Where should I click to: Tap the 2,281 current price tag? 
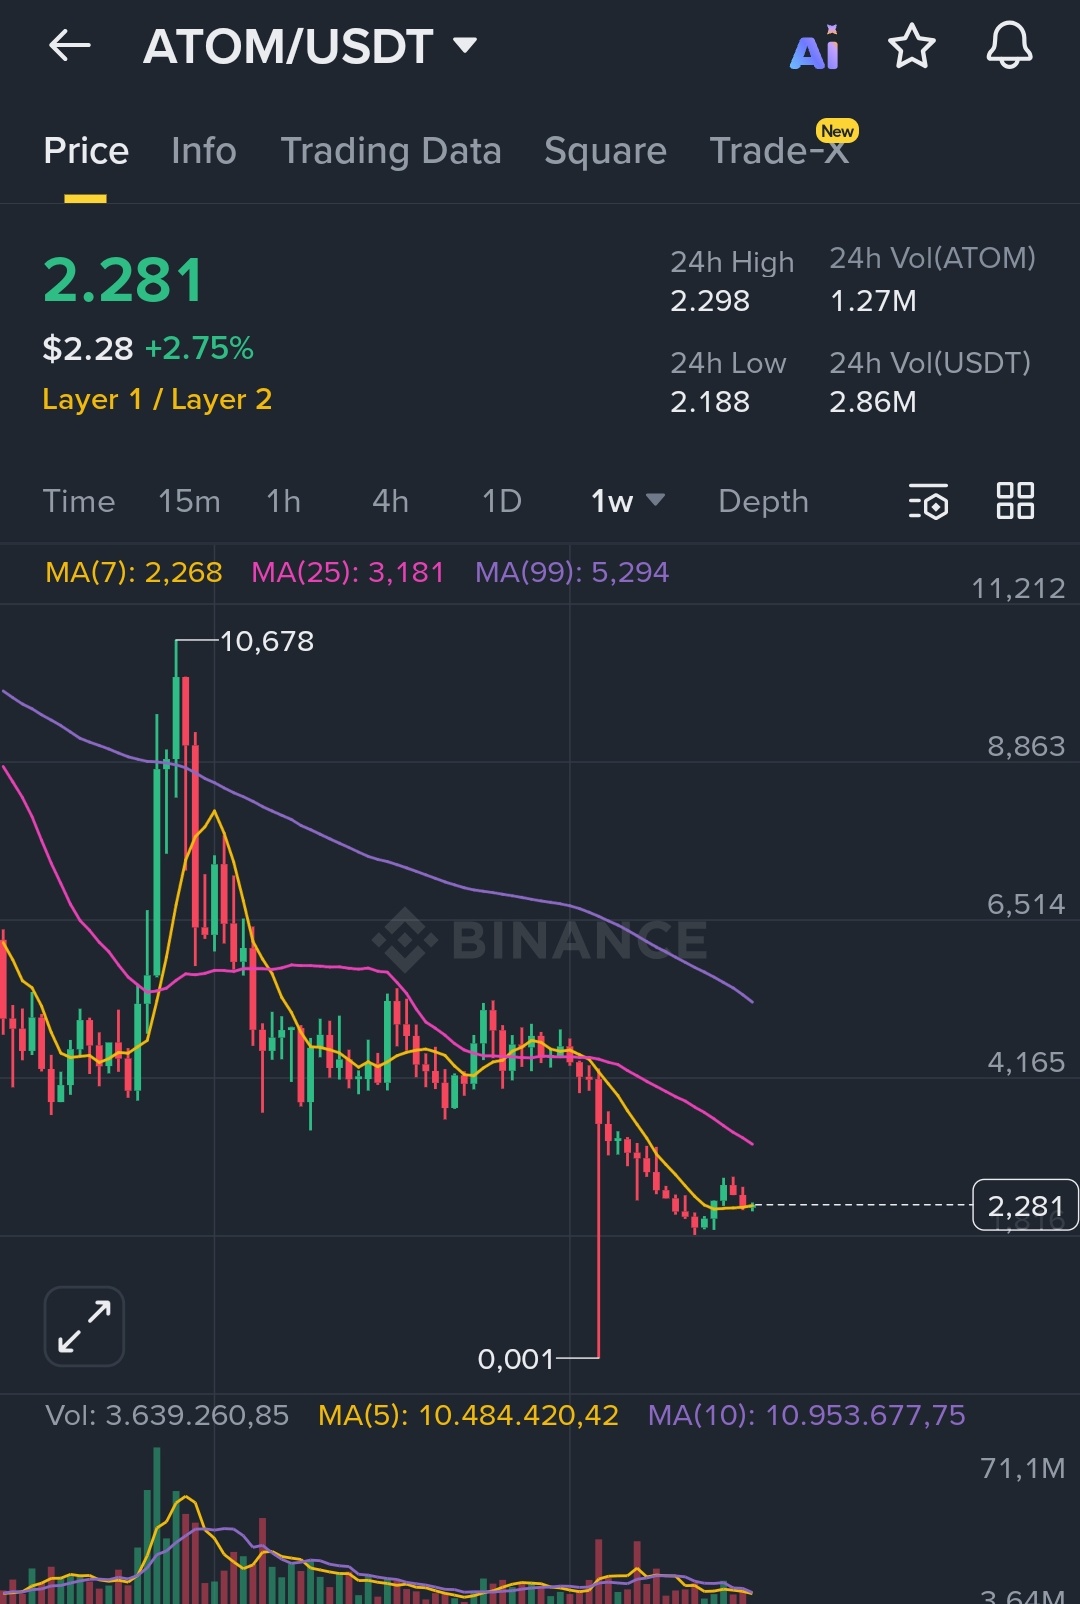(x=1025, y=1206)
